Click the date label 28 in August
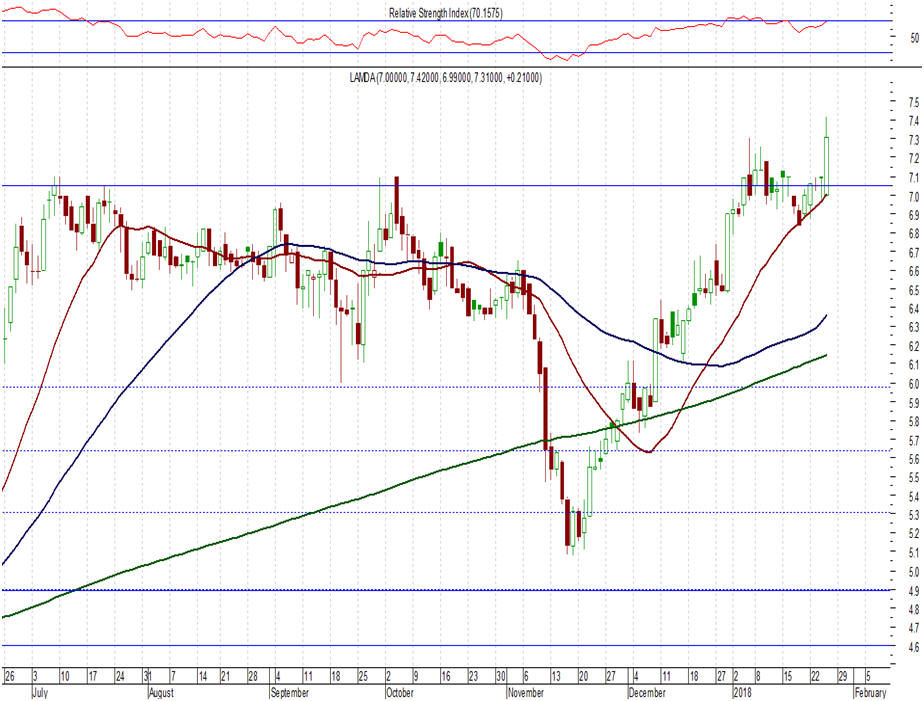Image resolution: width=924 pixels, height=701 pixels. tap(253, 676)
